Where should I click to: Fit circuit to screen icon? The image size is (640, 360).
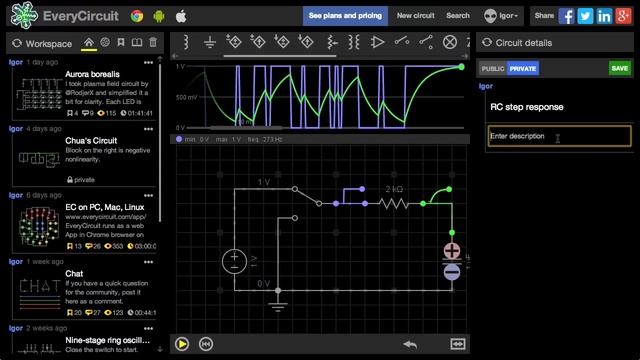(x=458, y=344)
